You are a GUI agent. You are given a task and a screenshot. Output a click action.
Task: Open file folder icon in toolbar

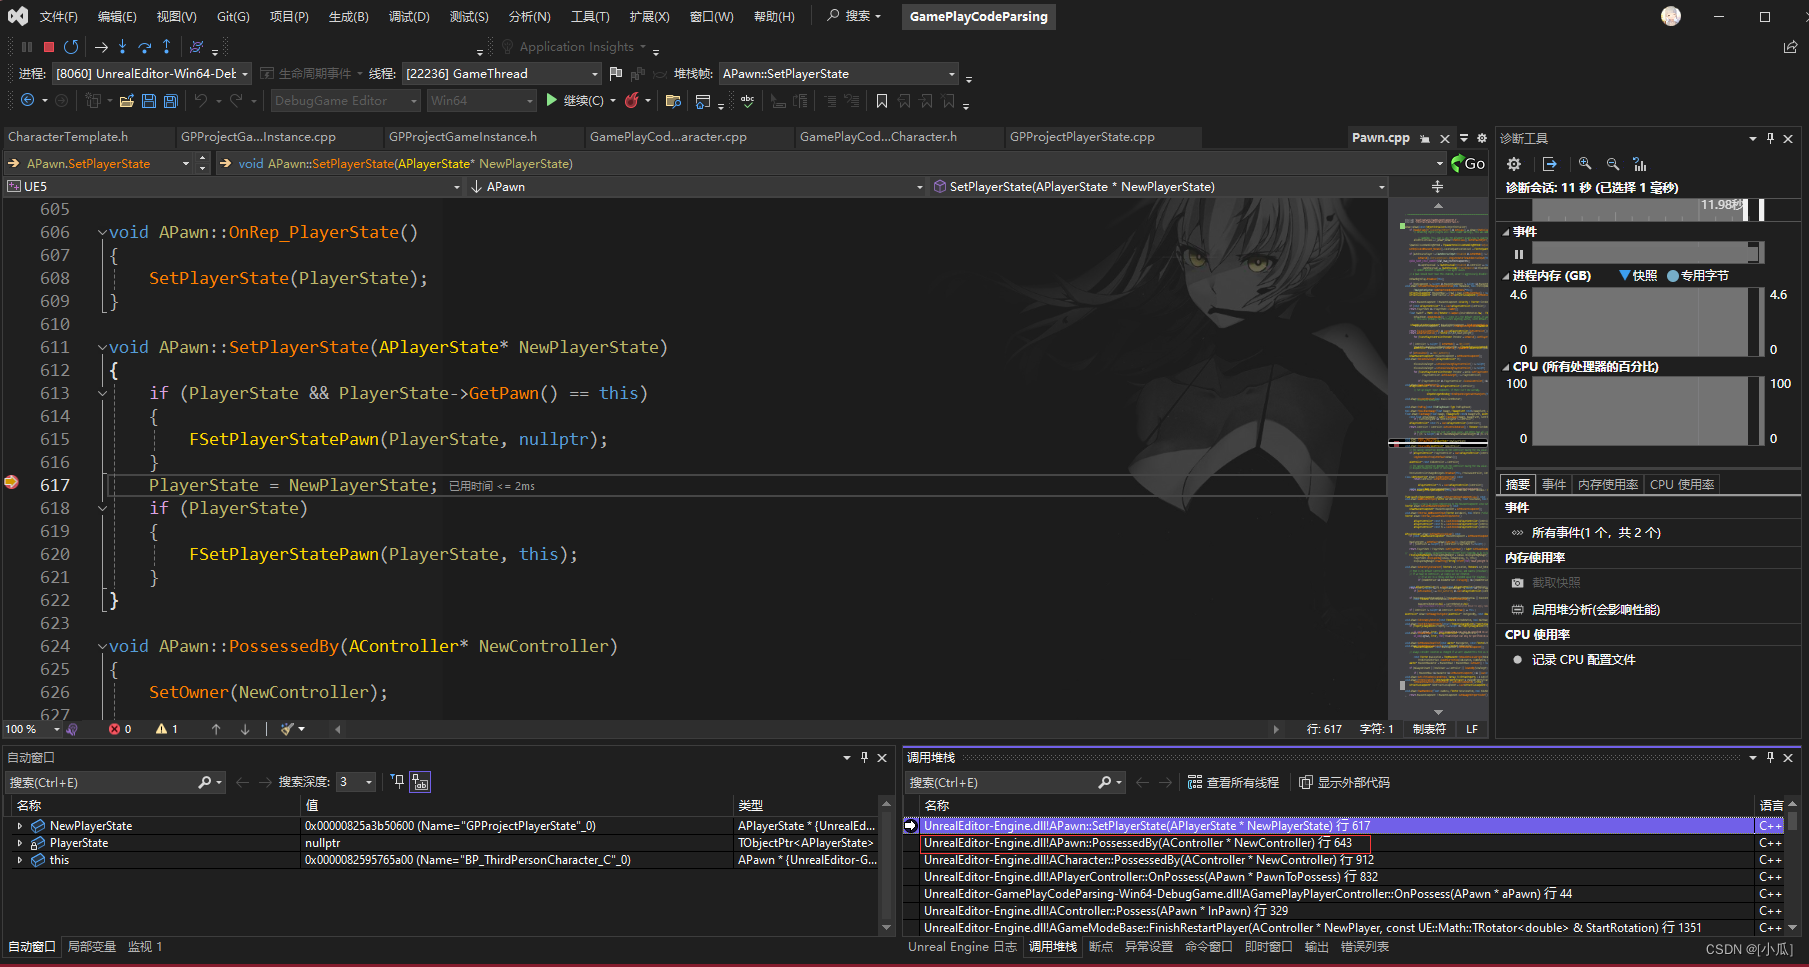pyautogui.click(x=127, y=100)
